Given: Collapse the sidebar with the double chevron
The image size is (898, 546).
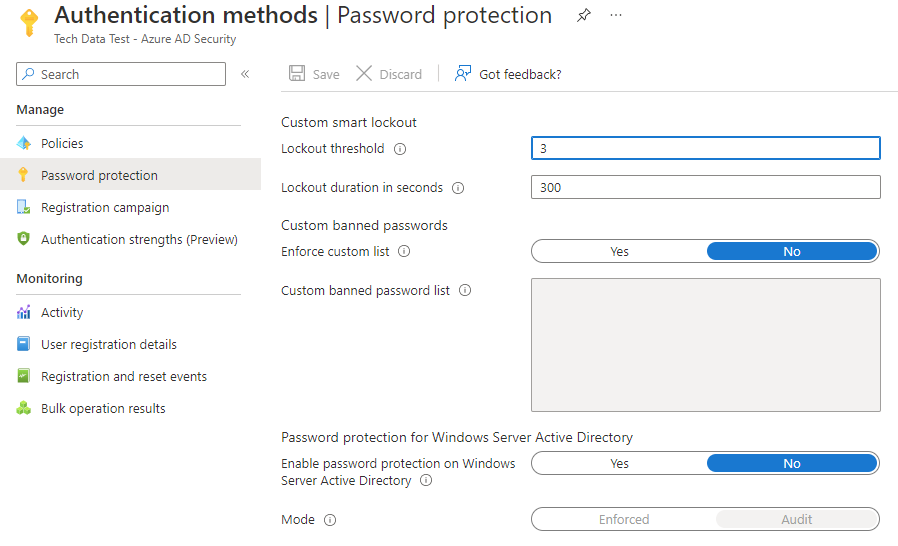Looking at the screenshot, I should 245,74.
